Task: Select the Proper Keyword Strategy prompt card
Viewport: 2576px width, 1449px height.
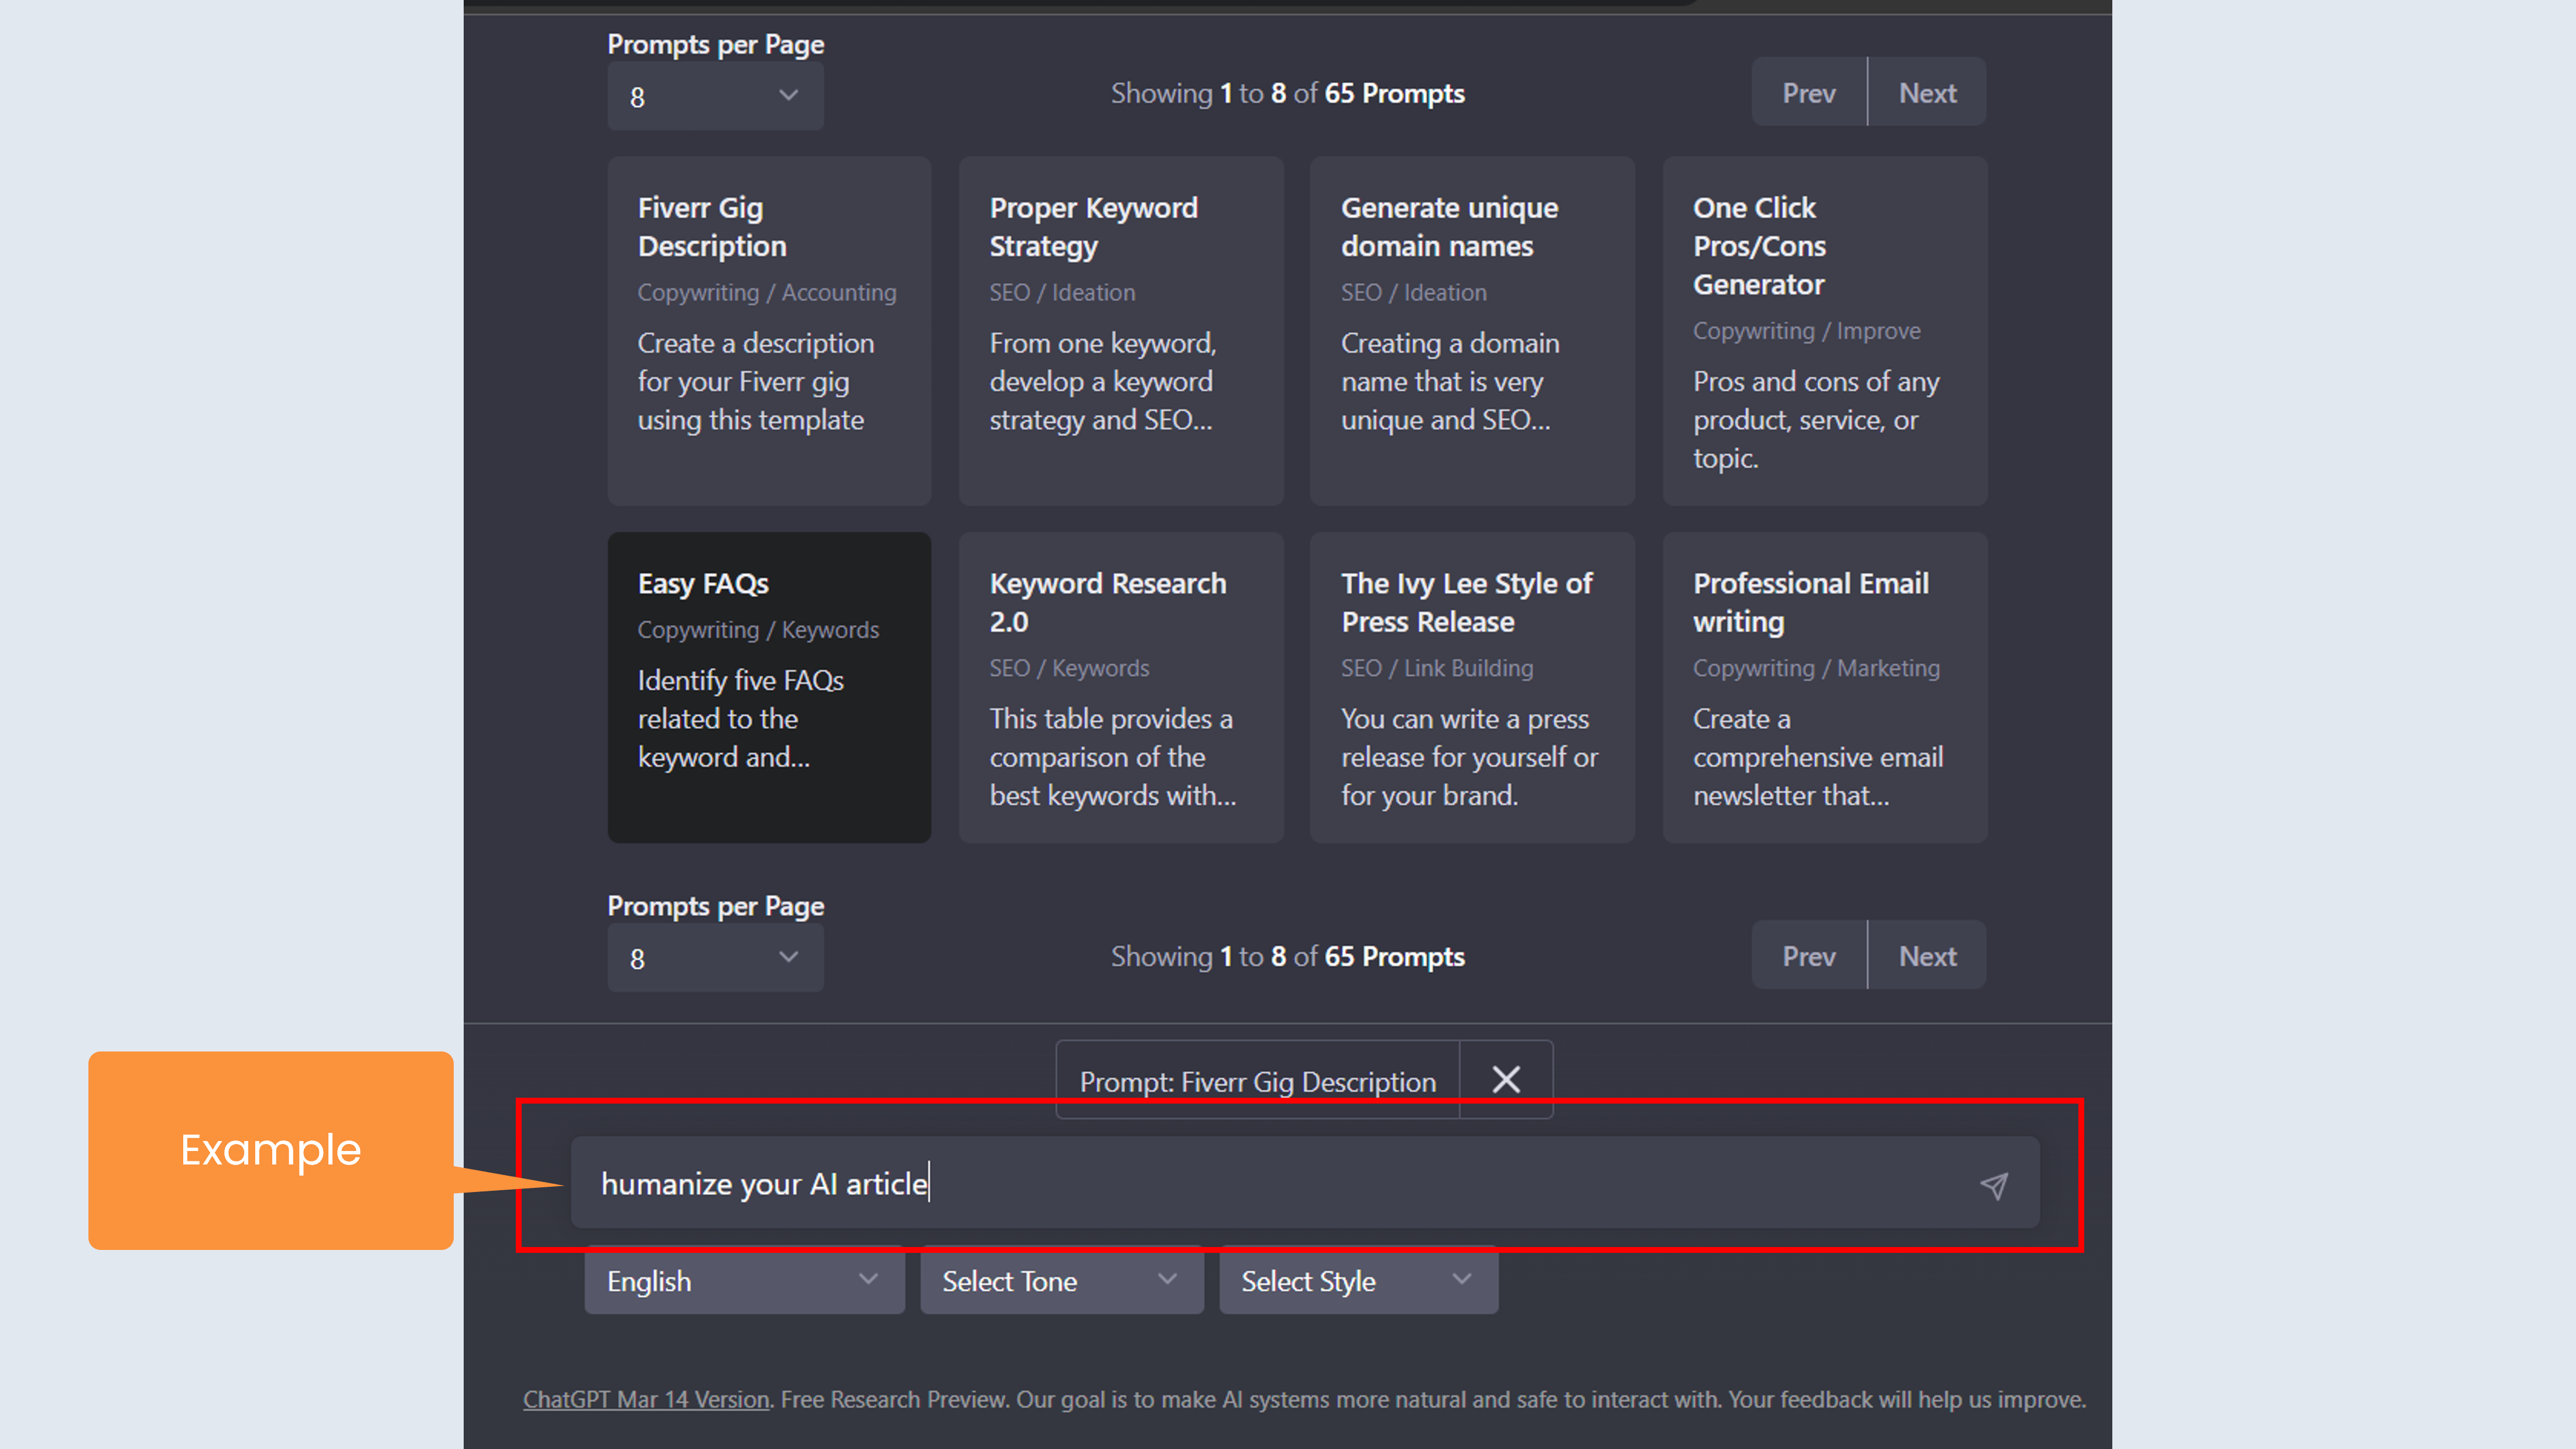Action: coord(1120,330)
